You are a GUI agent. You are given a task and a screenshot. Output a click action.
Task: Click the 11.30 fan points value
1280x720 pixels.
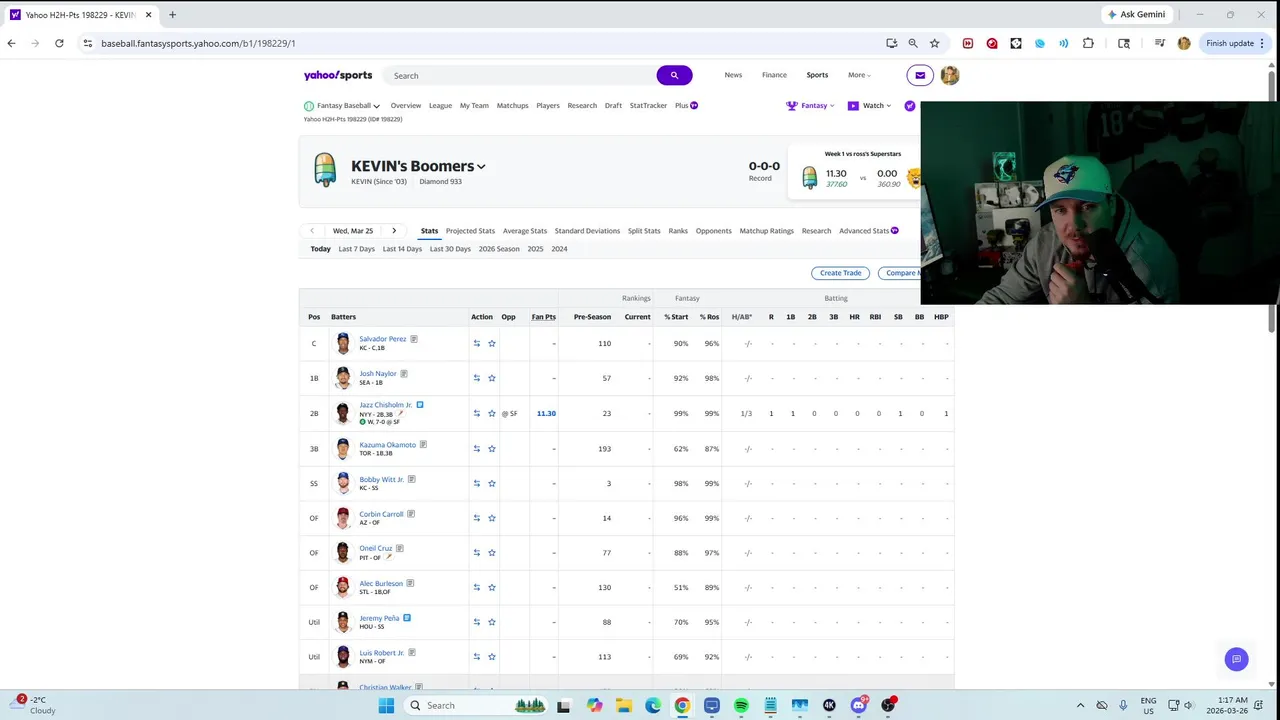click(x=546, y=413)
